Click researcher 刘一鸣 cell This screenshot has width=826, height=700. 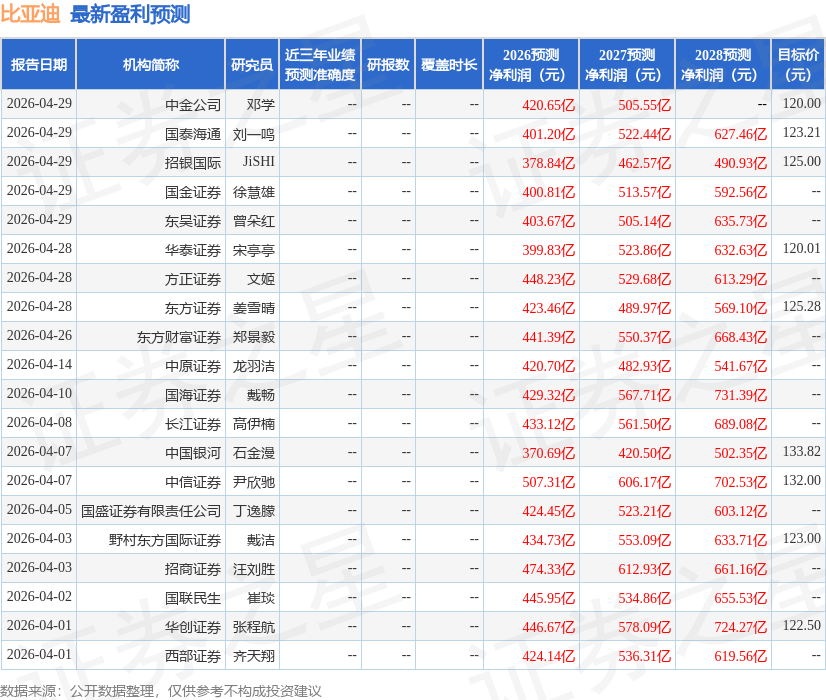[253, 134]
